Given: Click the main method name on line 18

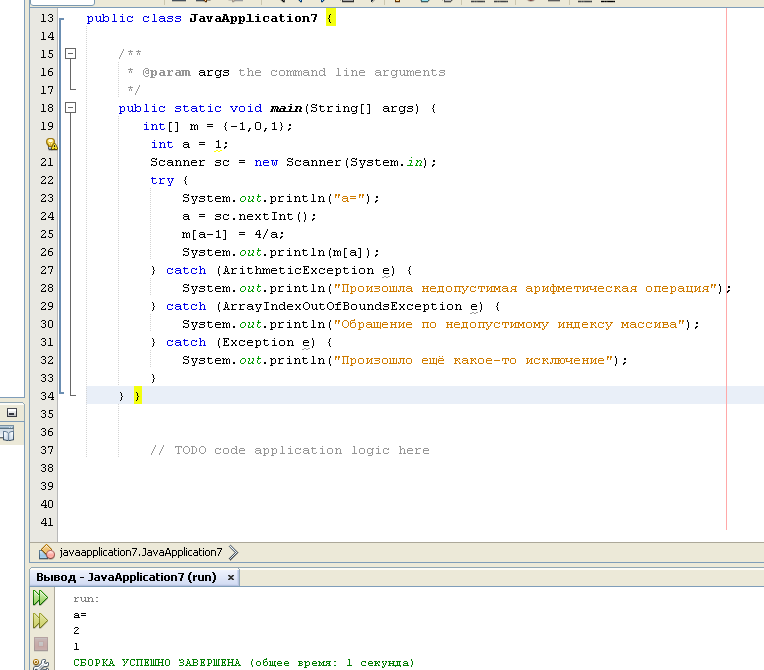Looking at the screenshot, I should (x=285, y=108).
